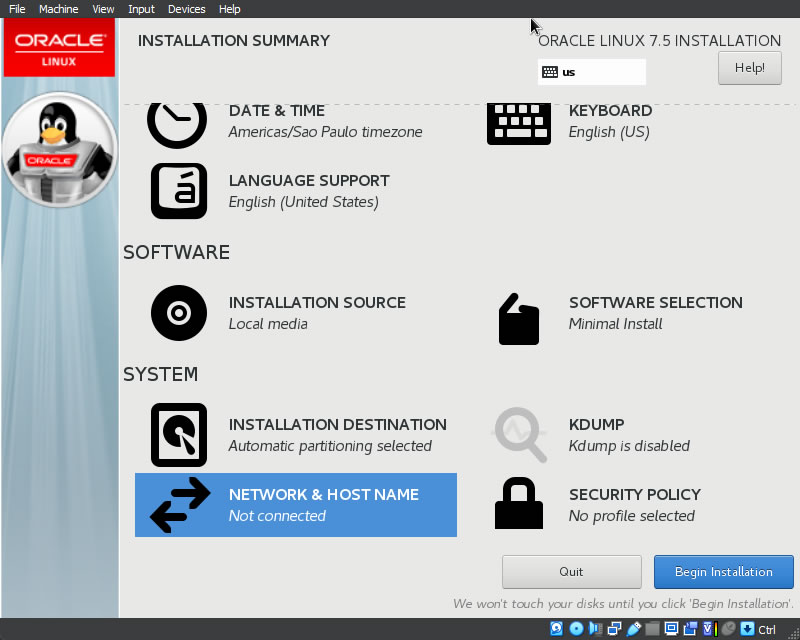Click the Network & Host Name arrows icon

180,505
